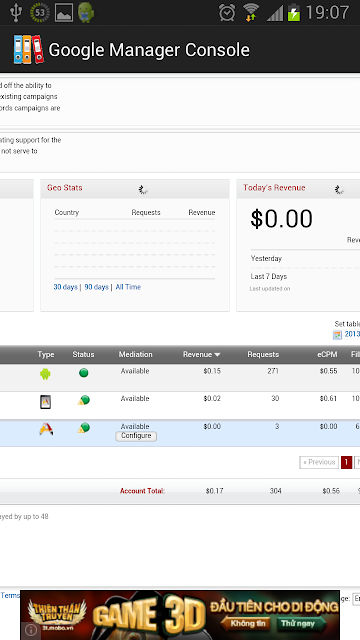Viewport: 360px width, 640px height.
Task: Click the Geo Stats loading spinner
Action: coord(143,189)
